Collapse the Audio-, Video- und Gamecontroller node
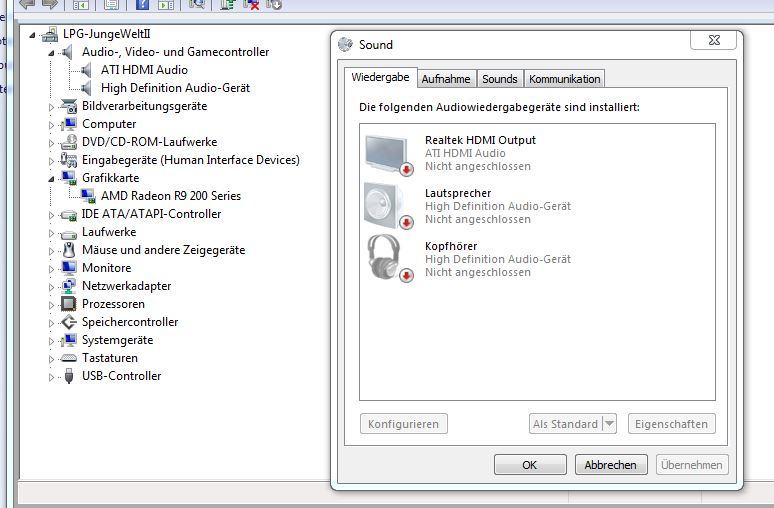 pyautogui.click(x=51, y=53)
